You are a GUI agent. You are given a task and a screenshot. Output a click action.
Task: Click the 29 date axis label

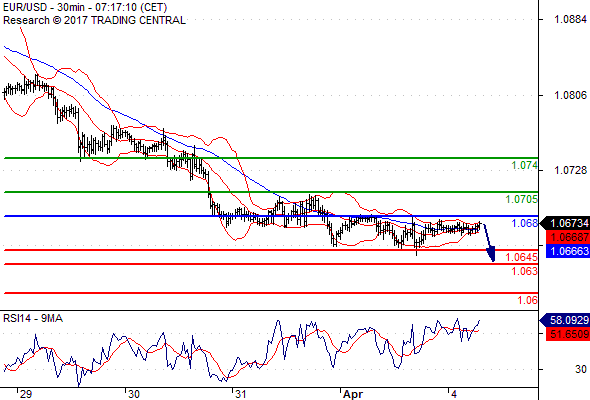(26, 394)
